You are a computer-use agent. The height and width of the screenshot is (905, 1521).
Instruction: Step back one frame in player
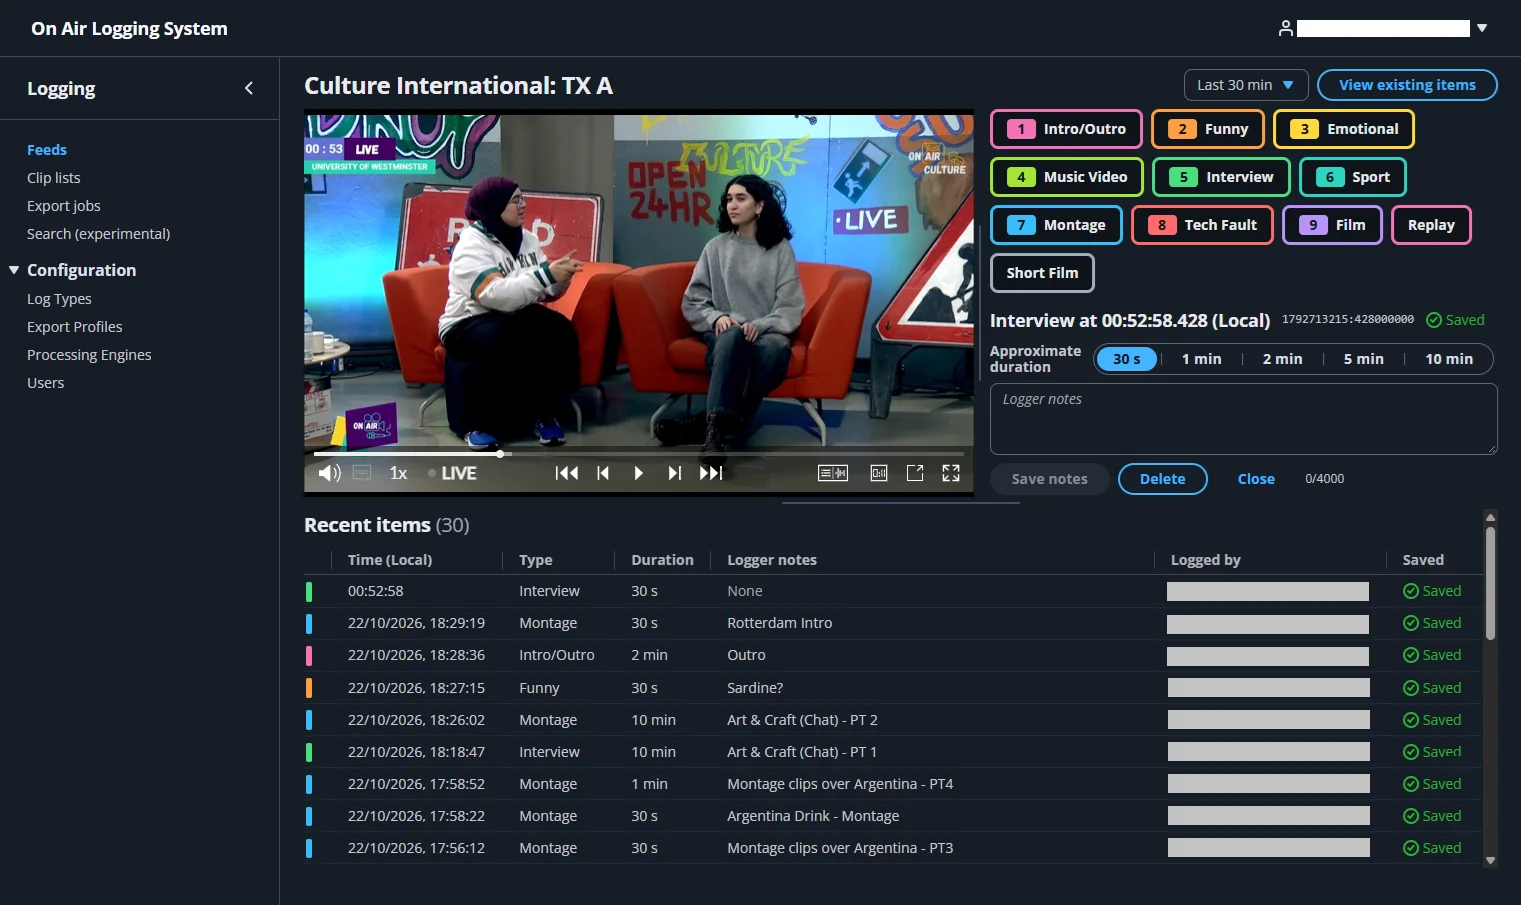coord(603,473)
